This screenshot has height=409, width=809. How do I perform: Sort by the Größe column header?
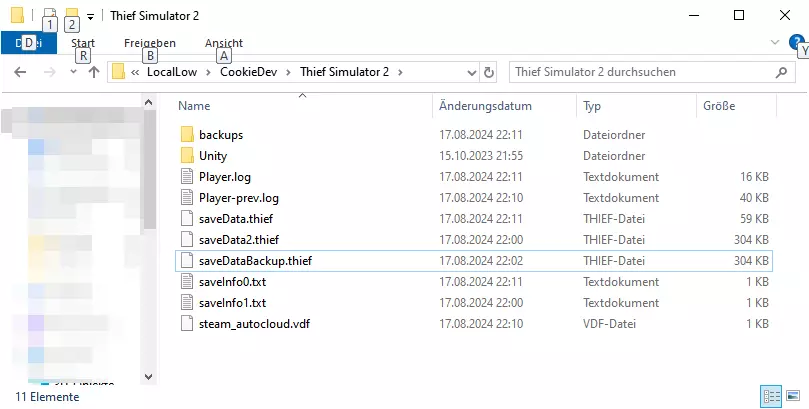pyautogui.click(x=736, y=106)
